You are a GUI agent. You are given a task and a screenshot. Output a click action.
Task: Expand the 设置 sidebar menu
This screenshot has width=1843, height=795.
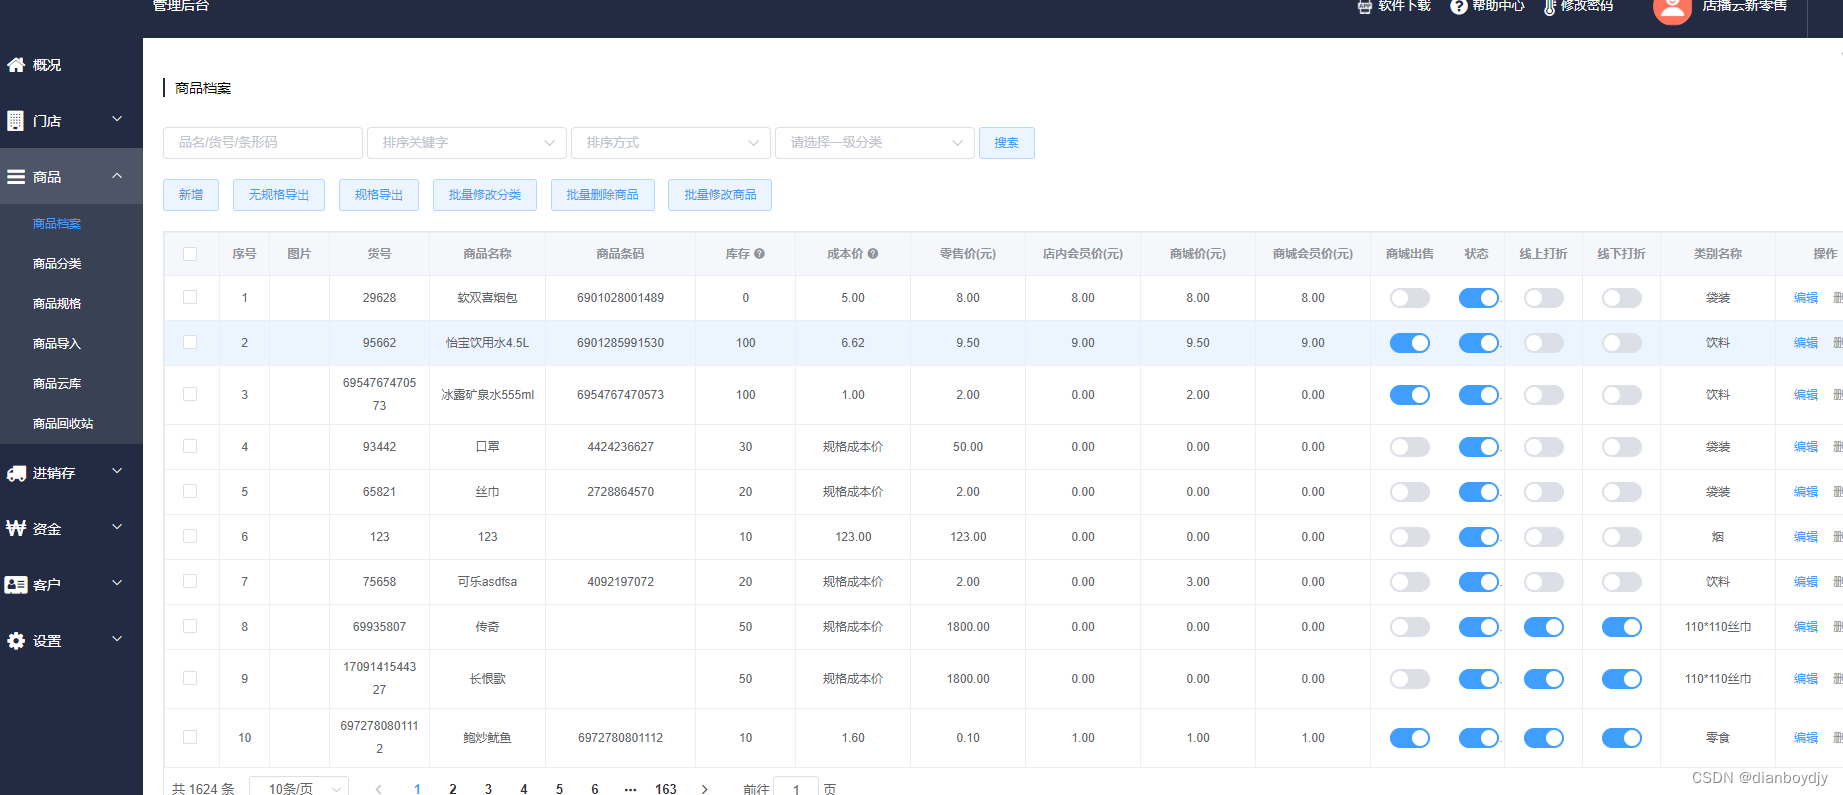[x=117, y=639]
